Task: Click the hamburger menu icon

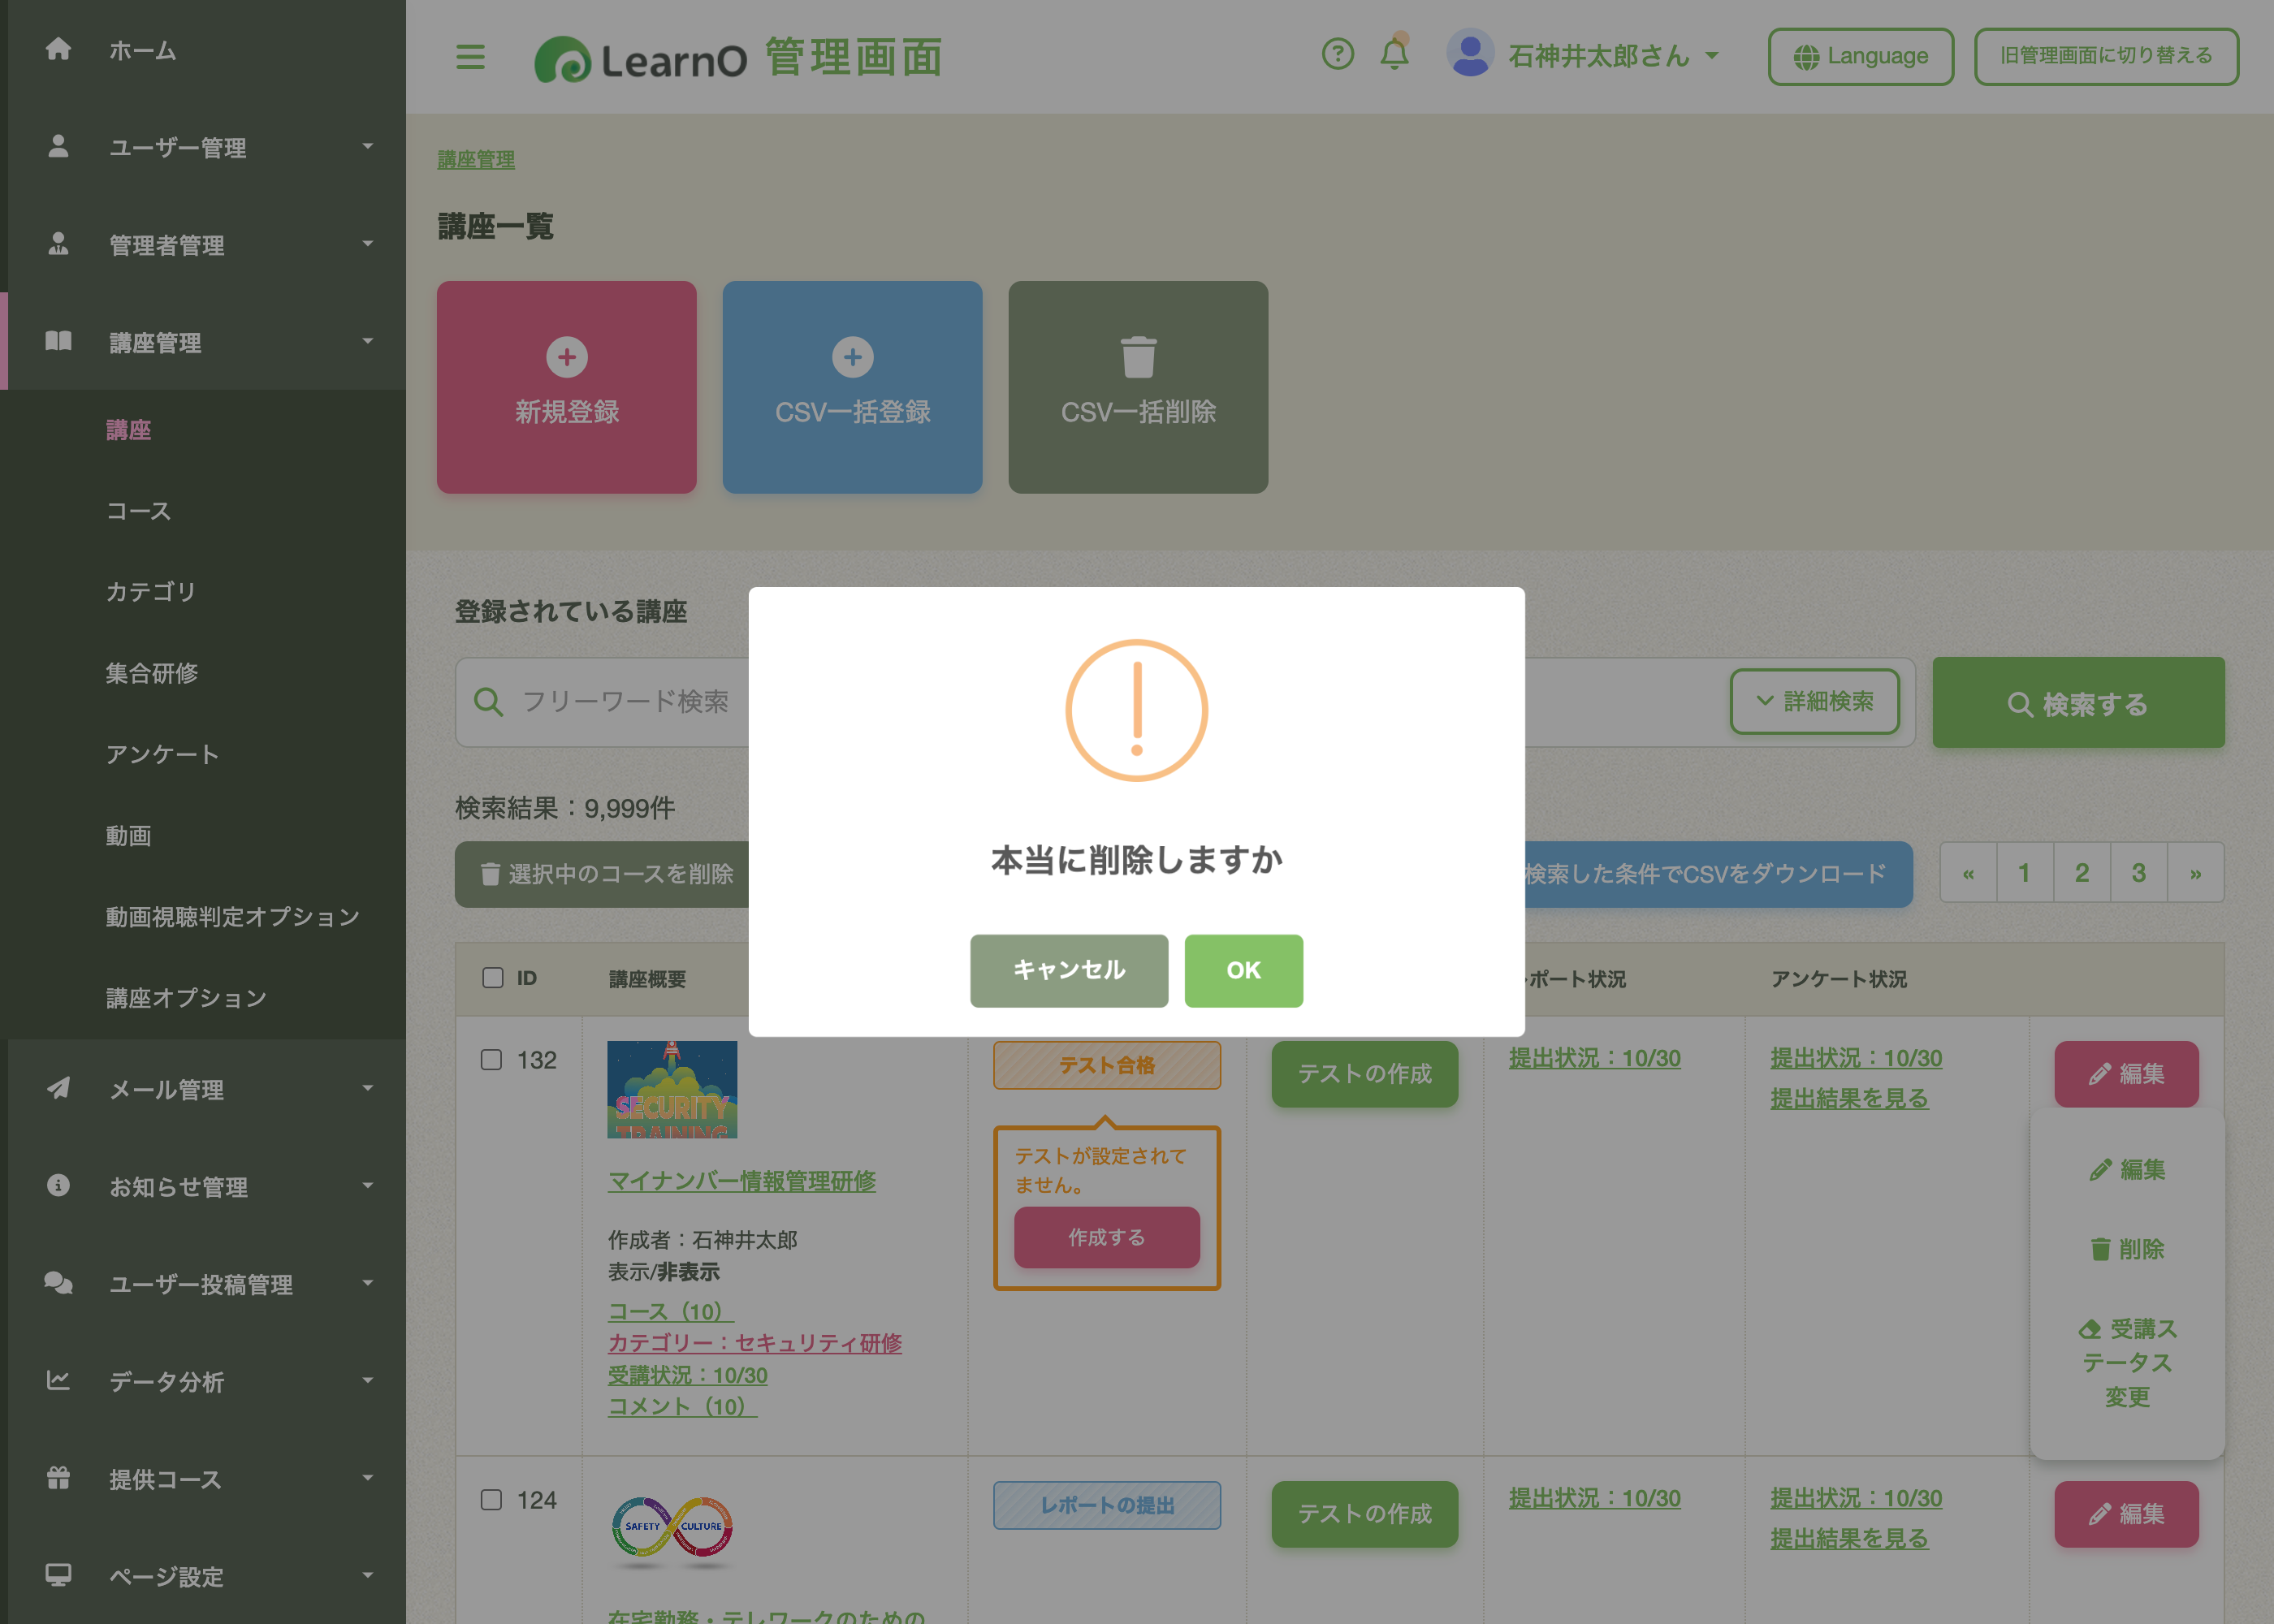Action: [x=470, y=57]
